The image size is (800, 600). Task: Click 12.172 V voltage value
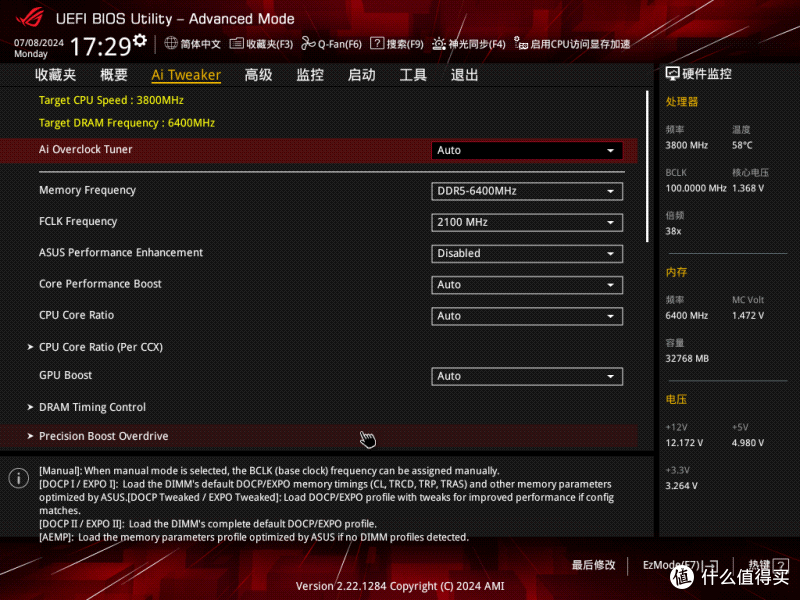click(x=684, y=443)
